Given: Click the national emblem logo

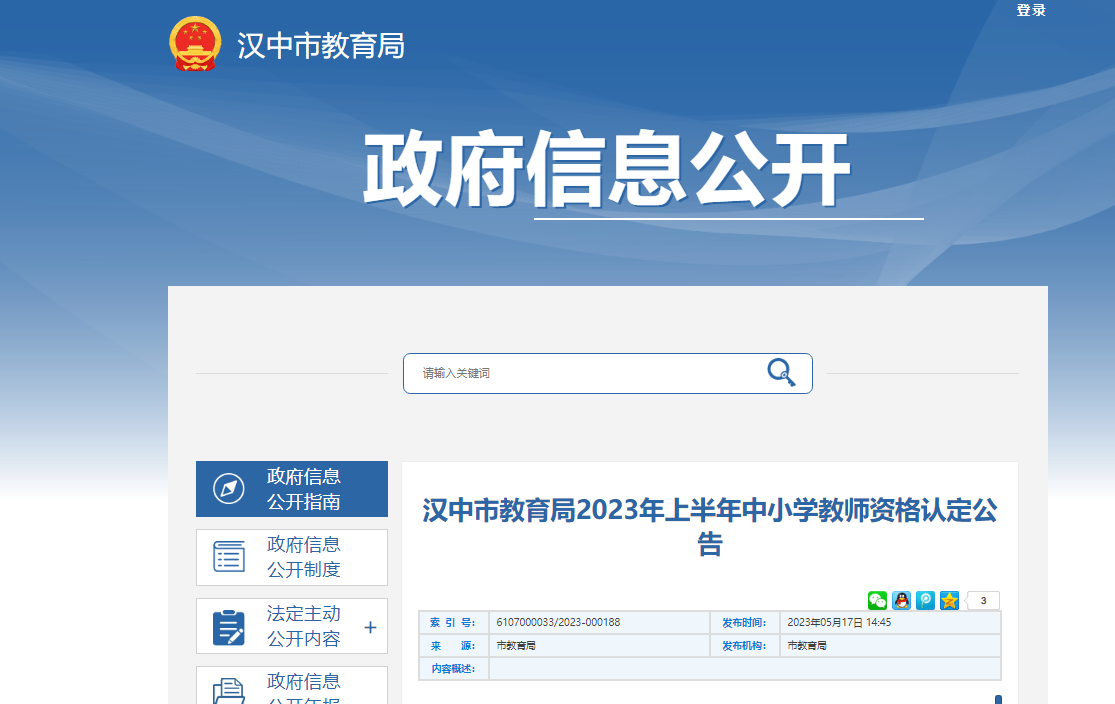Looking at the screenshot, I should (x=195, y=45).
